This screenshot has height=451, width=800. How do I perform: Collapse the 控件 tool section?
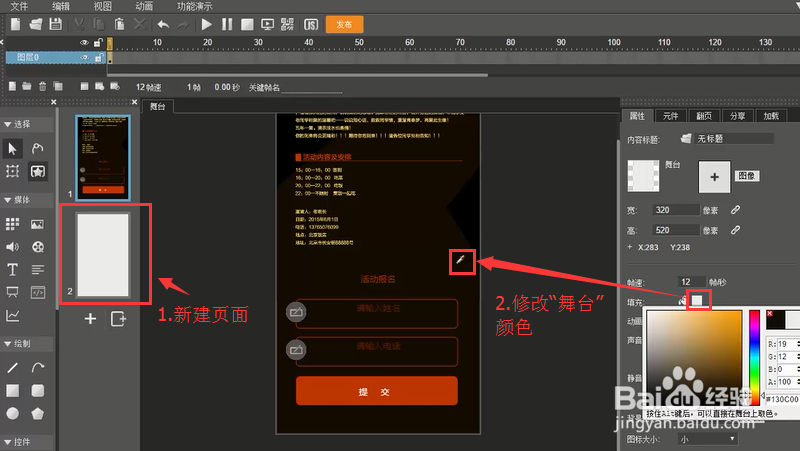coord(8,442)
